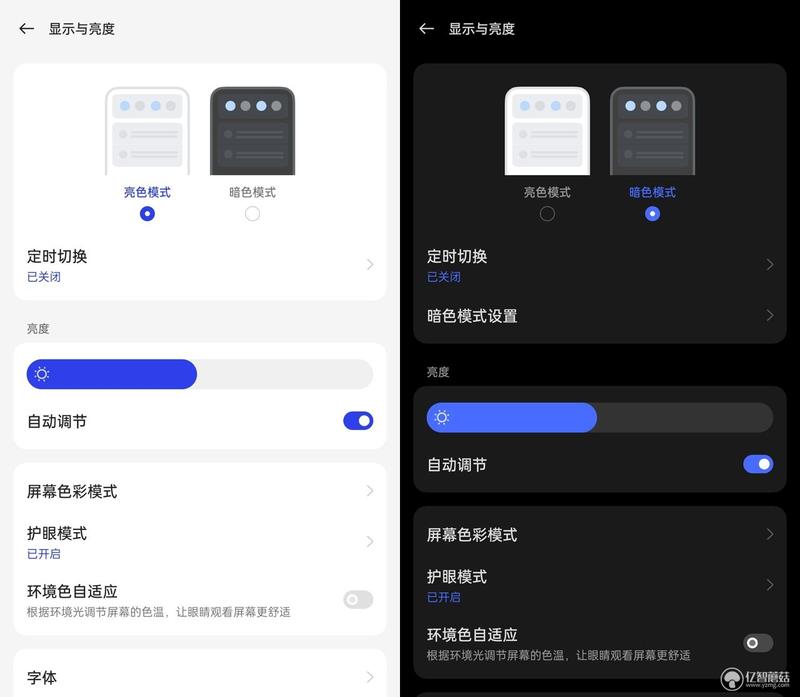Viewport: 800px width, 697px height.
Task: Enable 环境色自适应 switch on dark screen
Action: (758, 643)
